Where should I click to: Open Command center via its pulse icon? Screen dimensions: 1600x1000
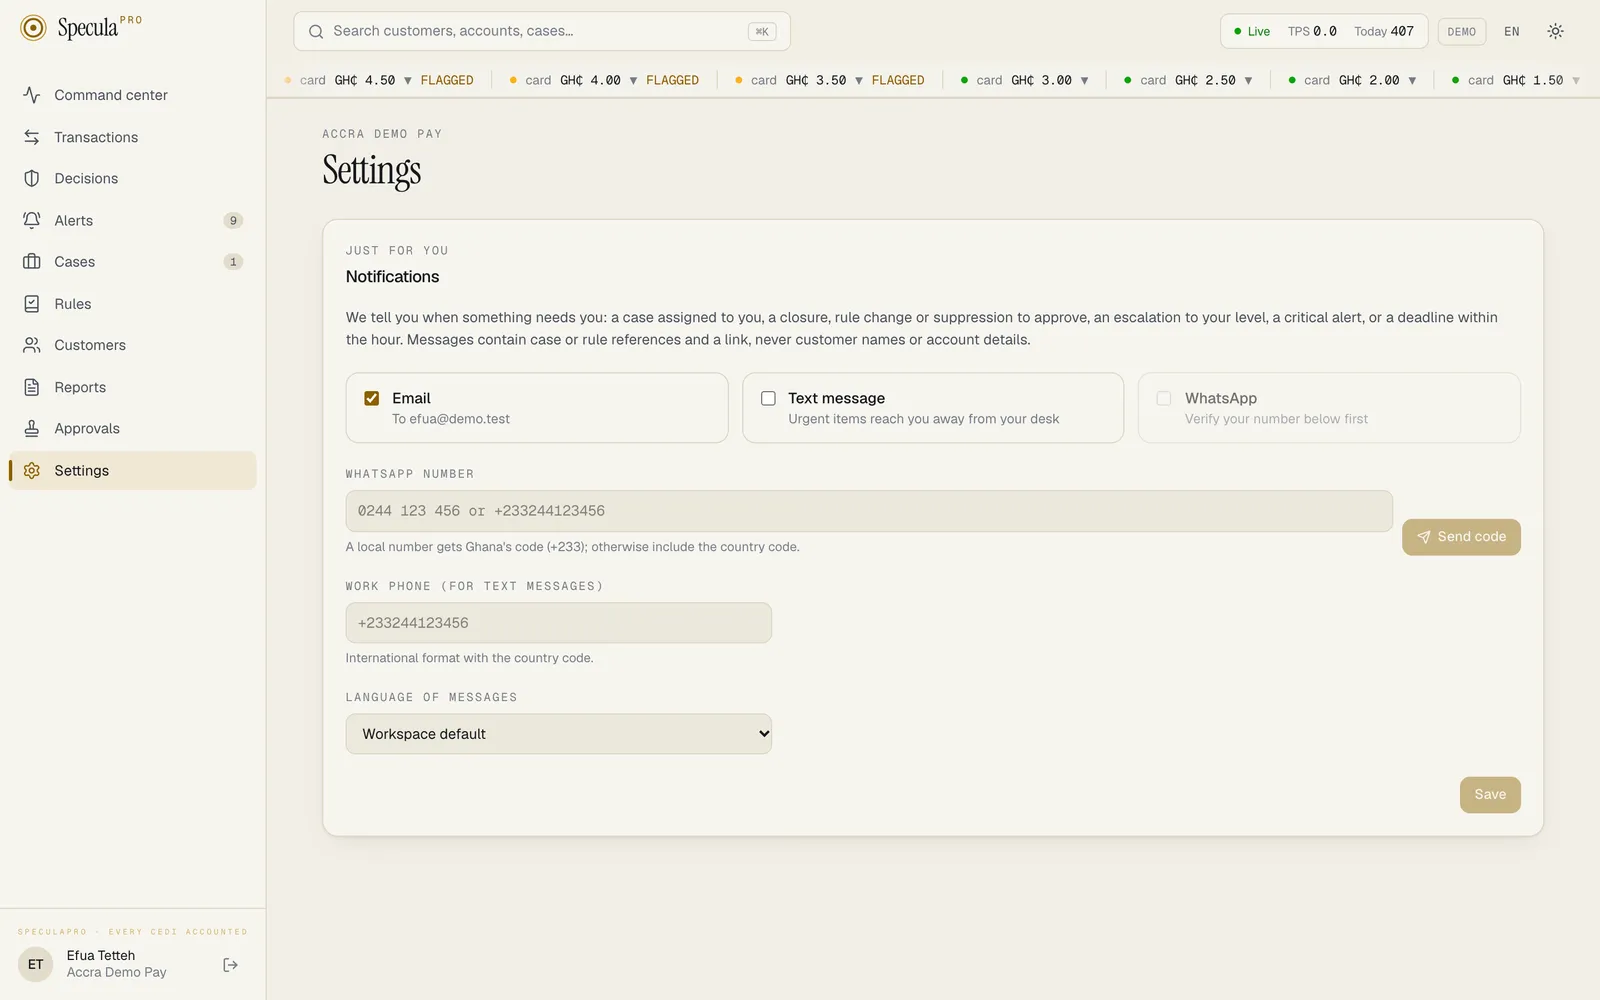(32, 95)
